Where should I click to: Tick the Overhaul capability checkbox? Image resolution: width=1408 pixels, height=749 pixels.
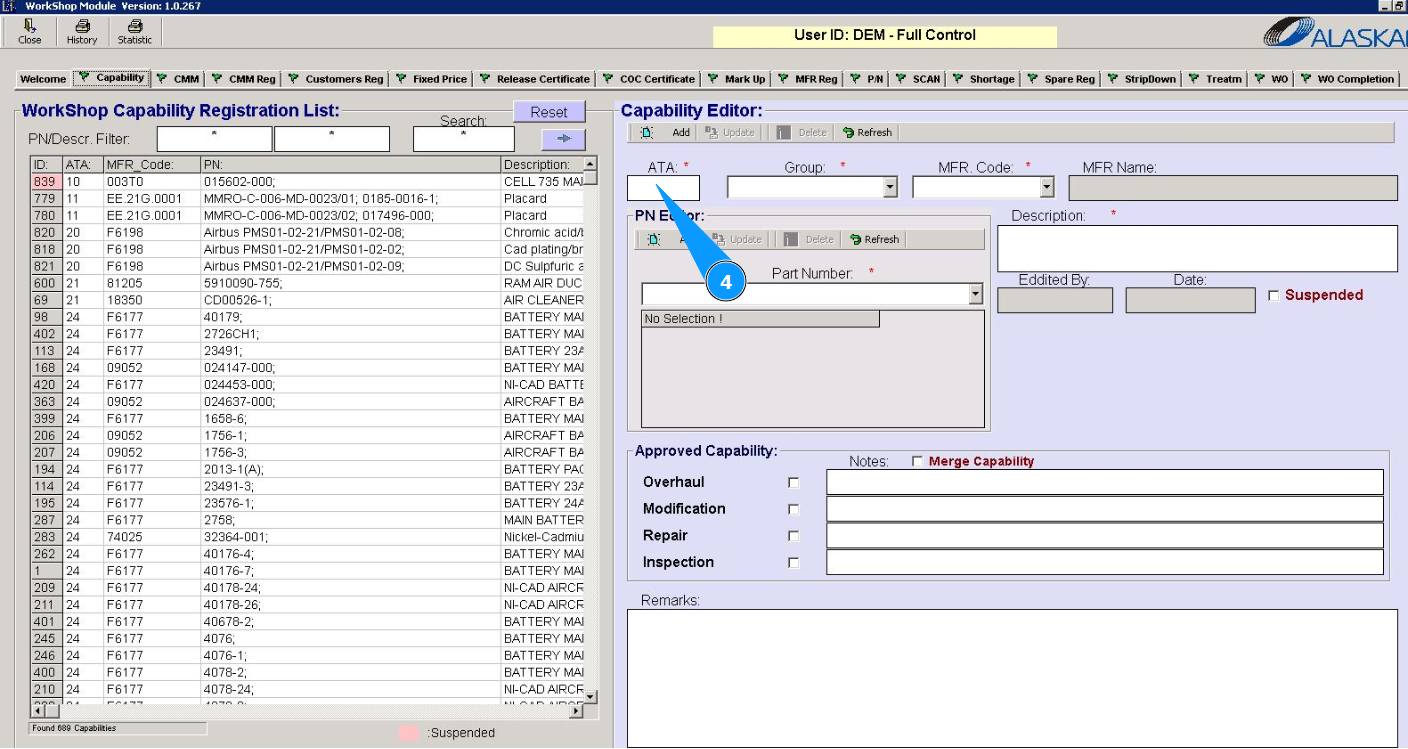pyautogui.click(x=794, y=483)
